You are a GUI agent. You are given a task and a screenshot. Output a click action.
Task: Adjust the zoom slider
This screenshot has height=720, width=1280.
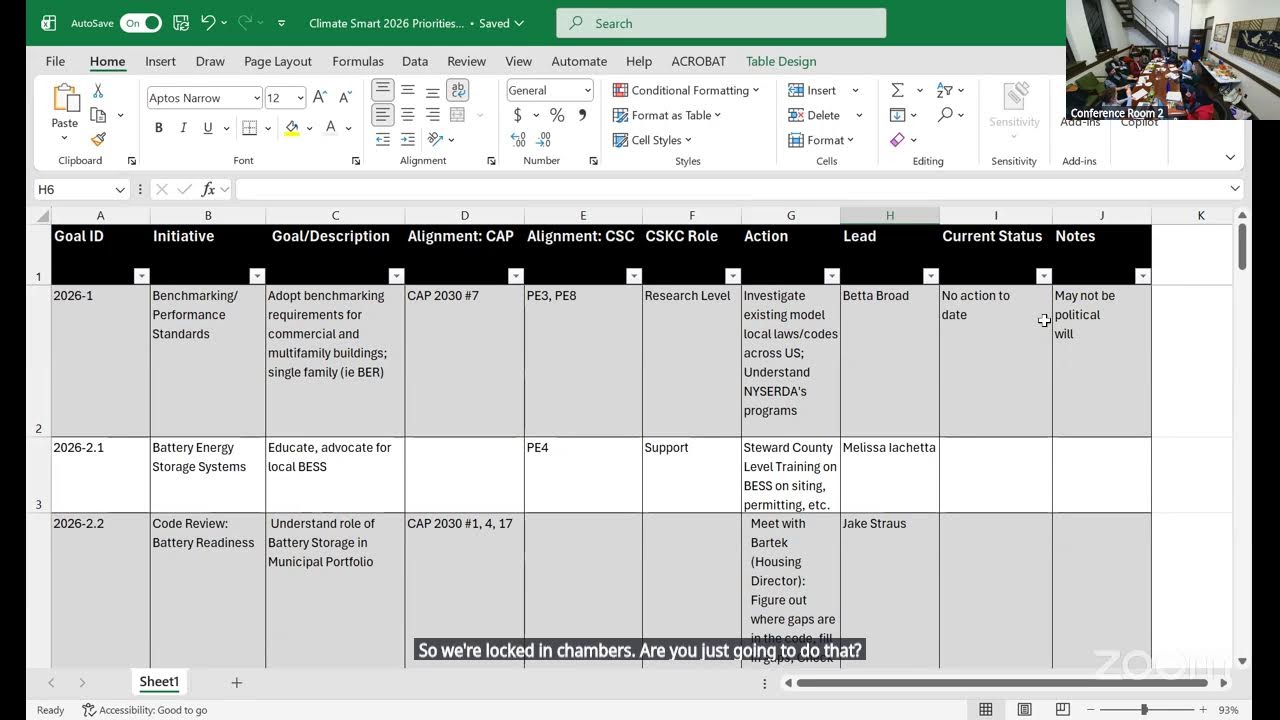click(1144, 710)
